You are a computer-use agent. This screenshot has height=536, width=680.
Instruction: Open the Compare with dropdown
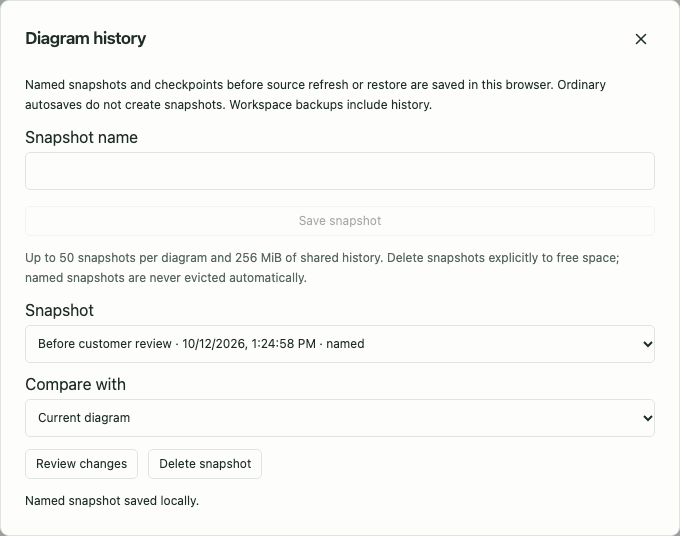click(340, 418)
